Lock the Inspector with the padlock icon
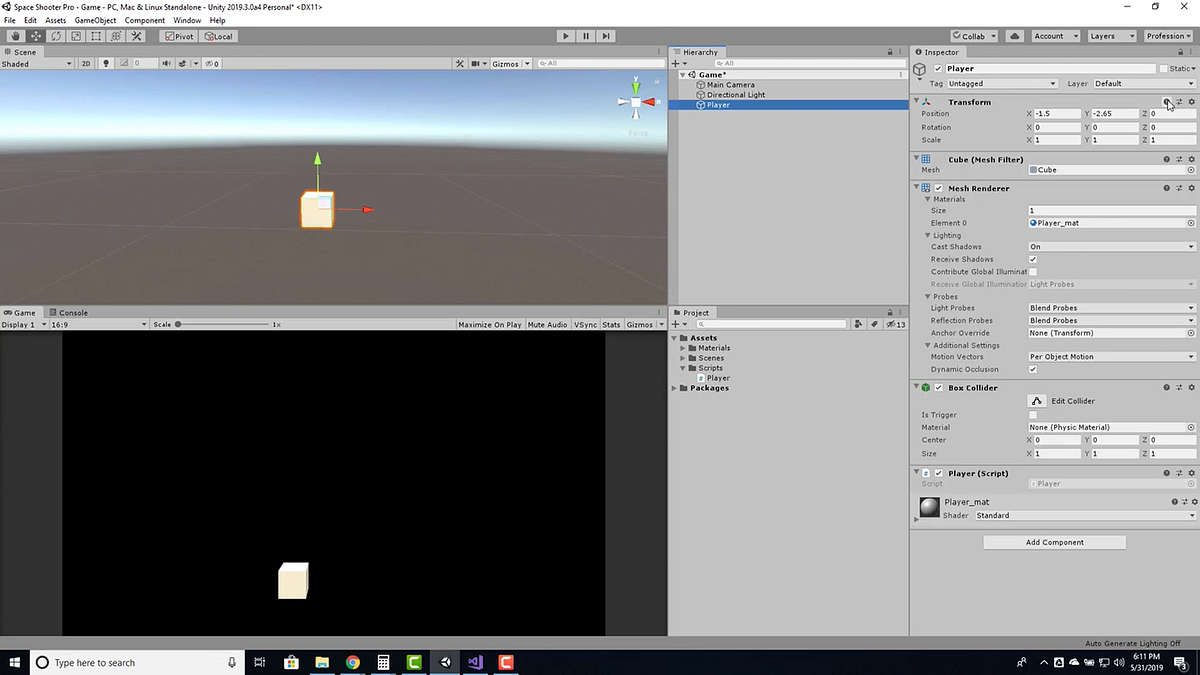This screenshot has height=675, width=1200. coord(1180,52)
